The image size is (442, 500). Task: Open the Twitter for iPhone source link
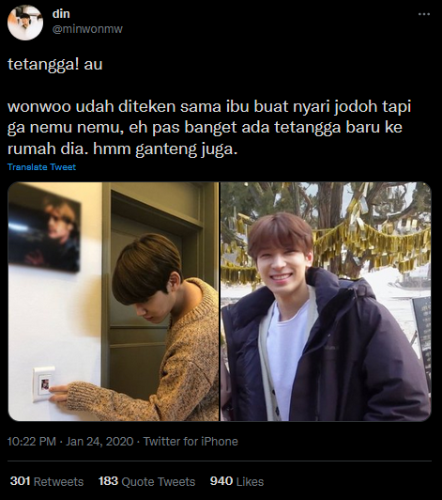[191, 442]
